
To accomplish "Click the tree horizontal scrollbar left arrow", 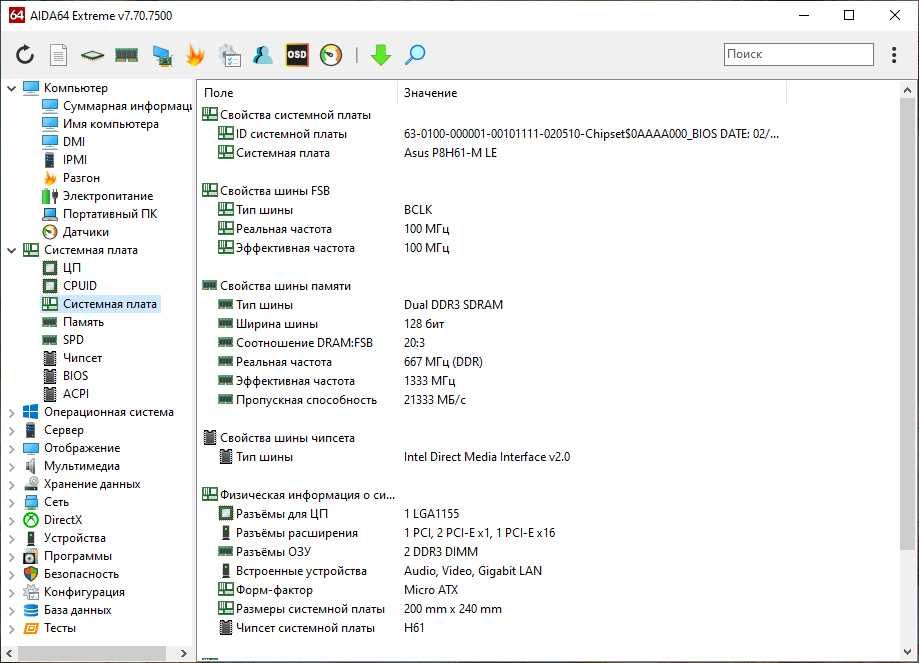I will point(9,653).
